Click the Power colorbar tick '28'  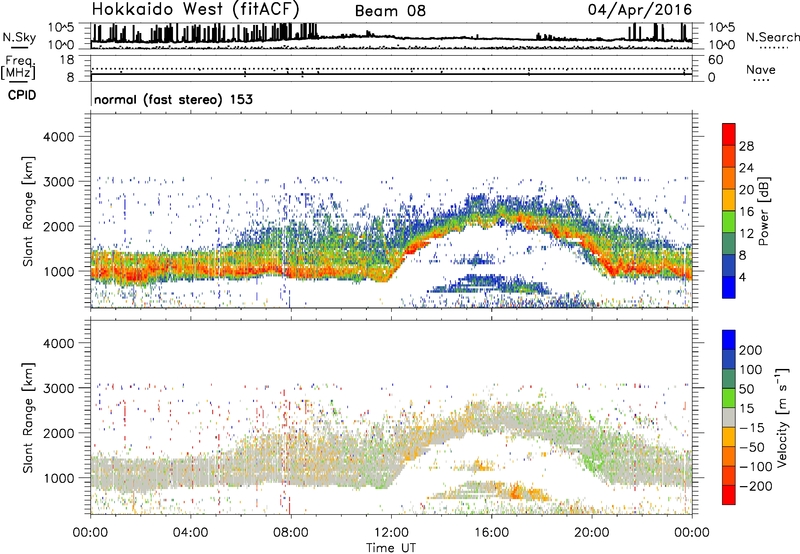click(x=746, y=146)
